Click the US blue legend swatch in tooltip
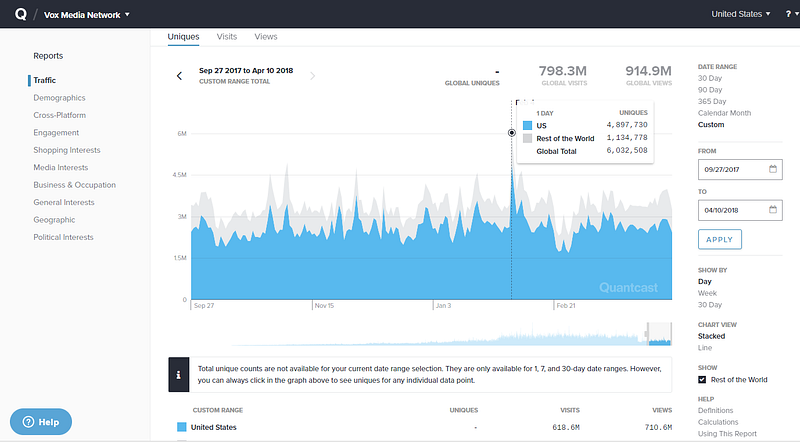The width and height of the screenshot is (800, 442). pyautogui.click(x=528, y=126)
